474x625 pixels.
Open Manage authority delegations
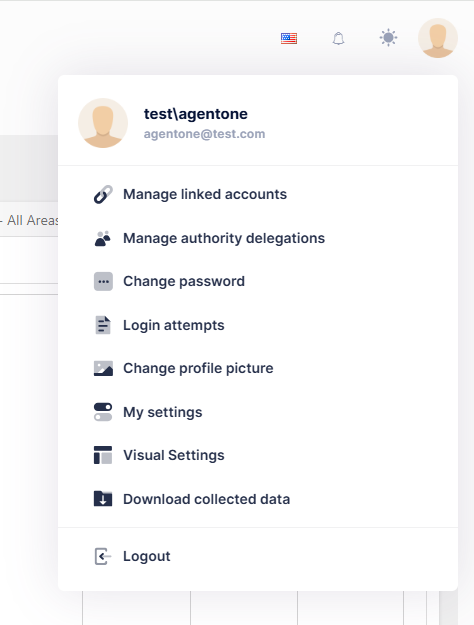224,238
